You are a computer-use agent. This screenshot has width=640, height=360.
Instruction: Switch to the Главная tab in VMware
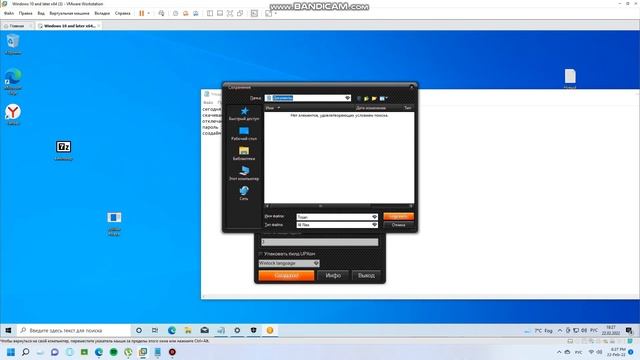pyautogui.click(x=16, y=26)
